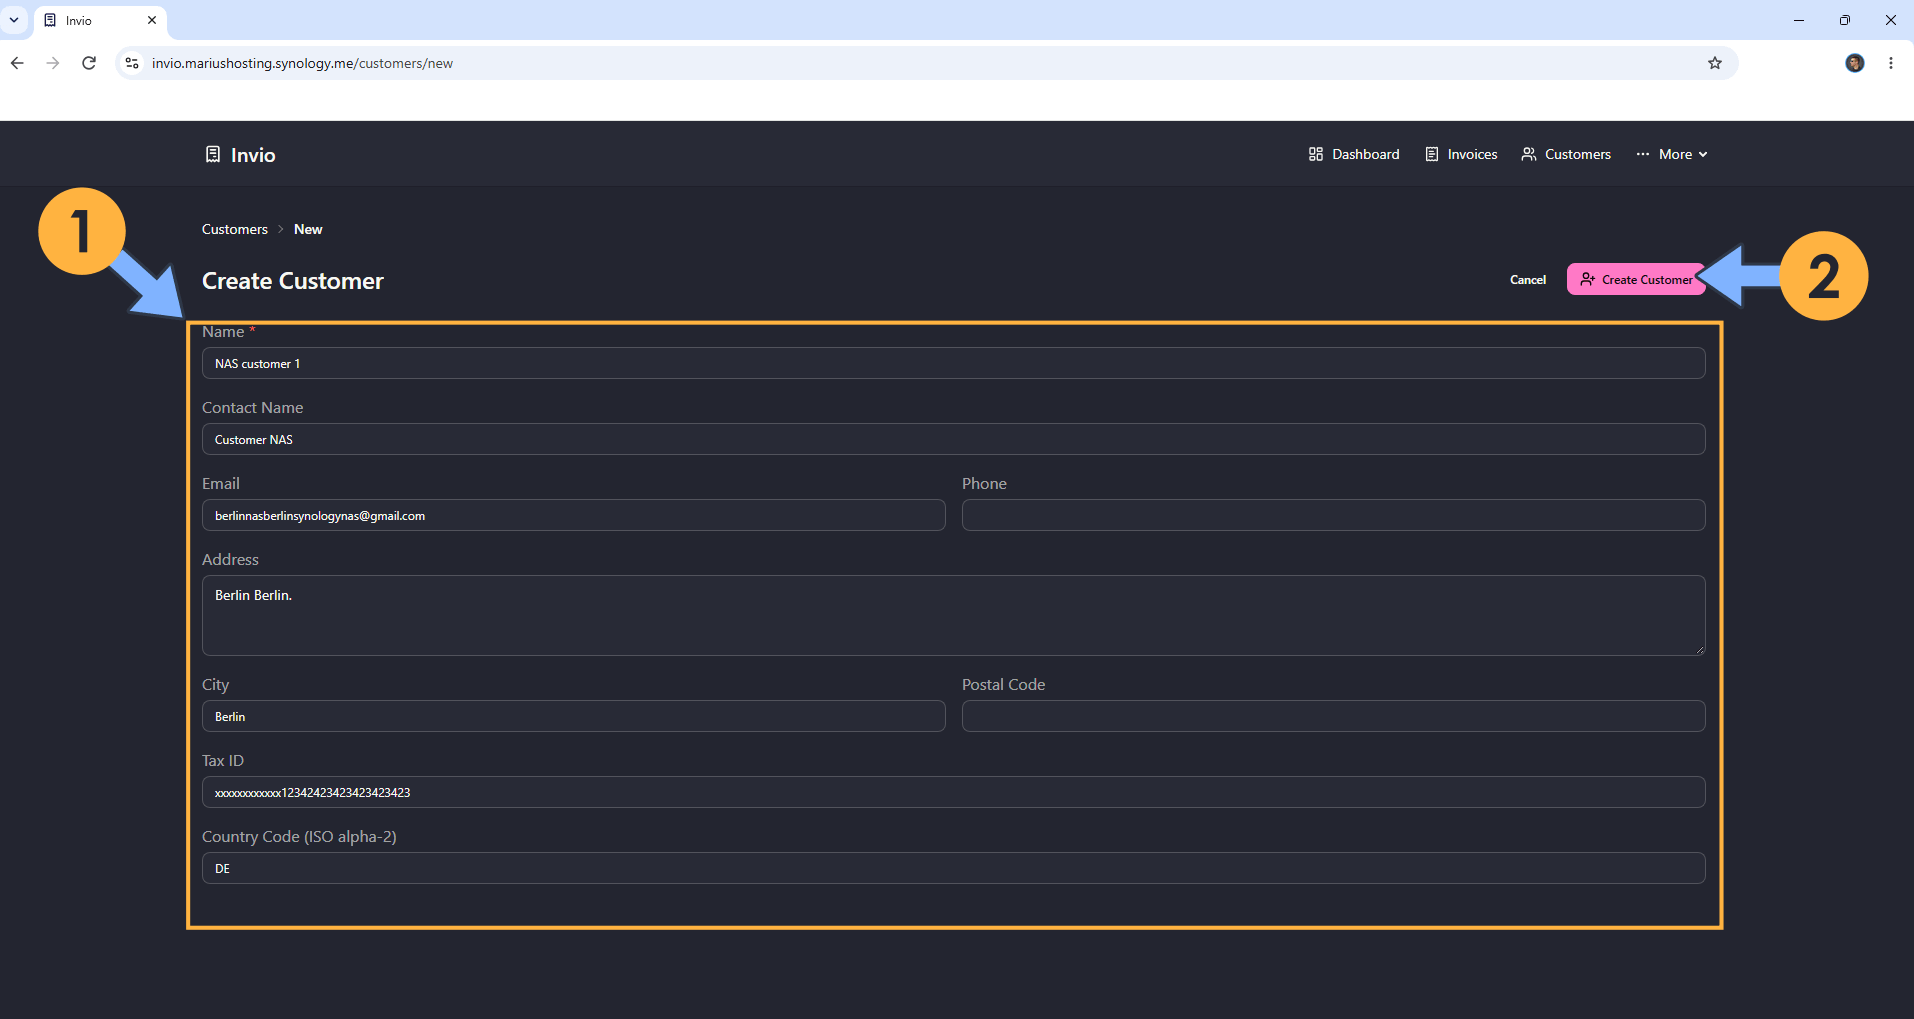Screen dimensions: 1914x1019
Task: Go to Invoices in navigation
Action: [1461, 154]
